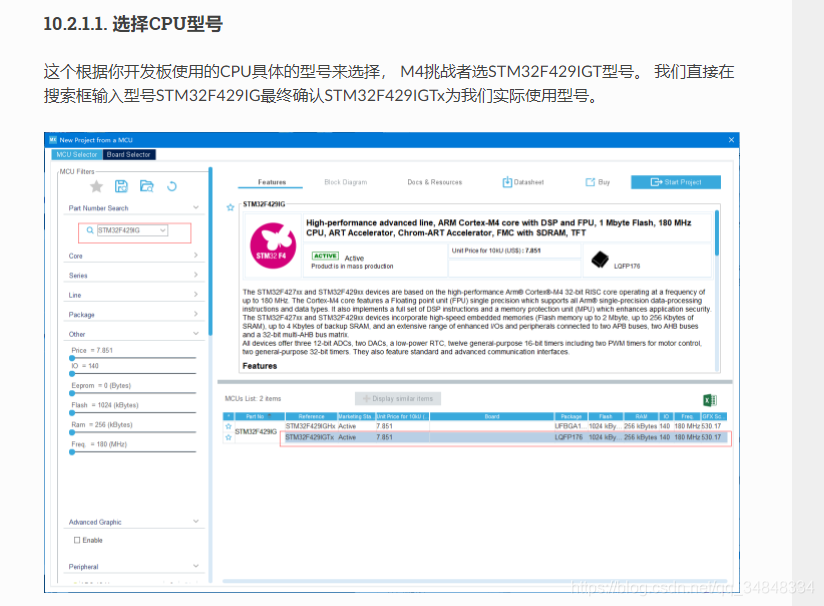
Task: Toggle favorite star beside STM32F429IG heading
Action: 230,207
